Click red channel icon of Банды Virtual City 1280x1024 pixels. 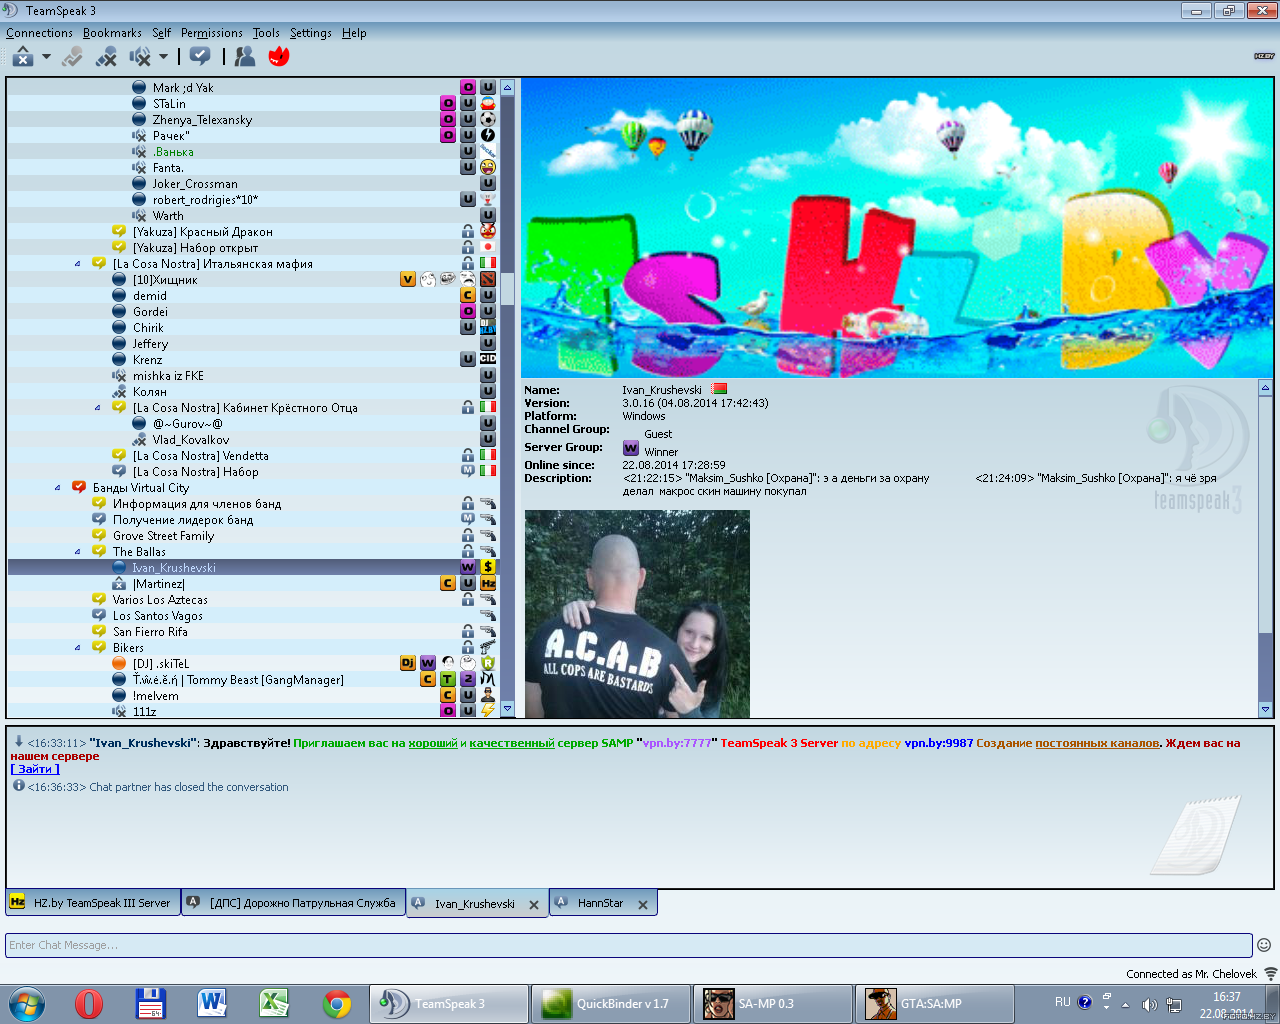[x=79, y=487]
